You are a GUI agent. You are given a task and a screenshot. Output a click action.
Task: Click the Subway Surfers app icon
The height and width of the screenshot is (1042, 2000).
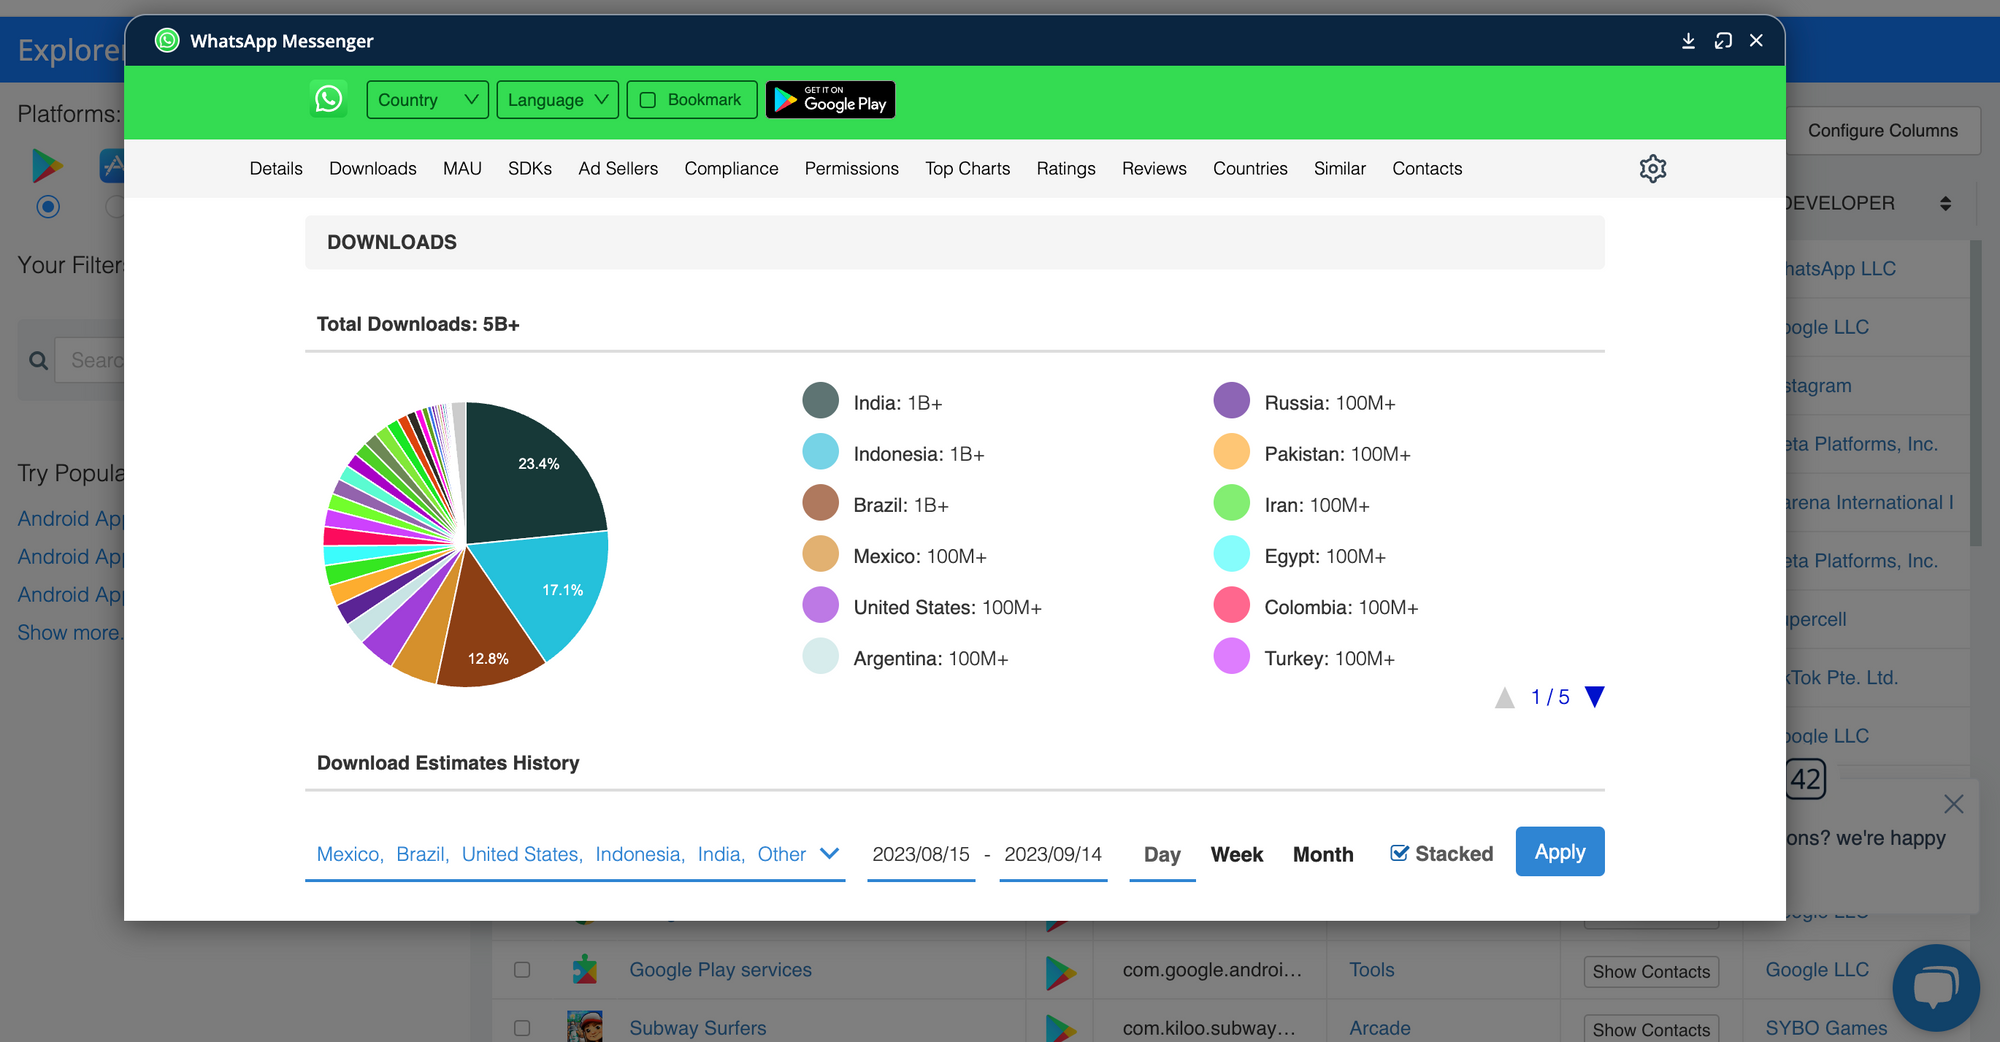tap(585, 1027)
